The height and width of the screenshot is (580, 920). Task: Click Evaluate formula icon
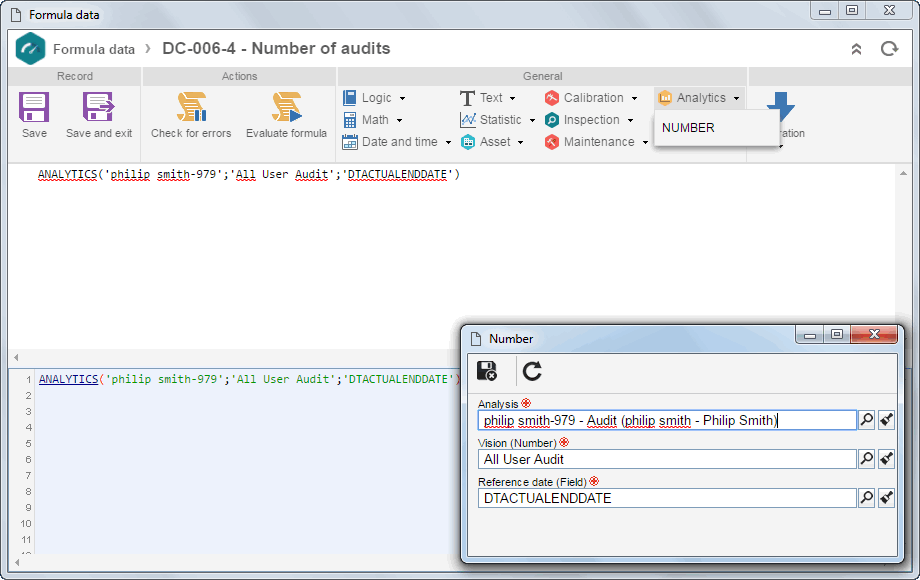point(286,107)
